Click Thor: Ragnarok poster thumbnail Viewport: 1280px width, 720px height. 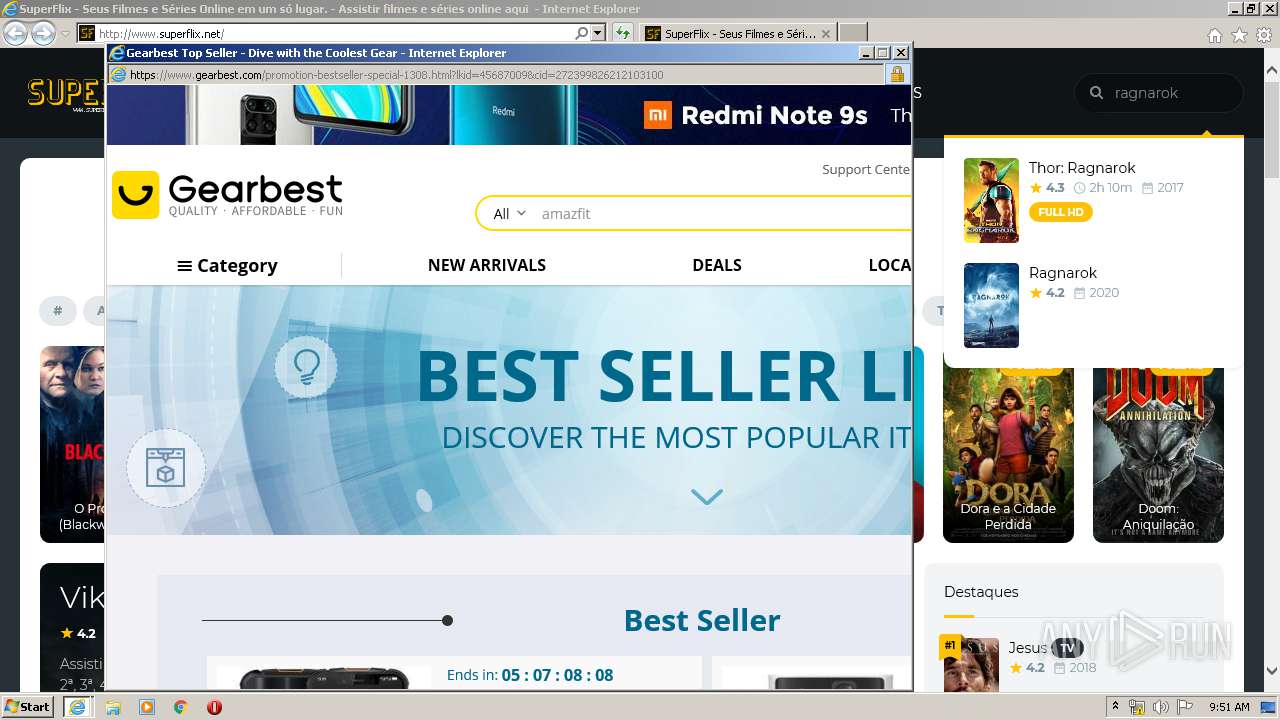991,200
